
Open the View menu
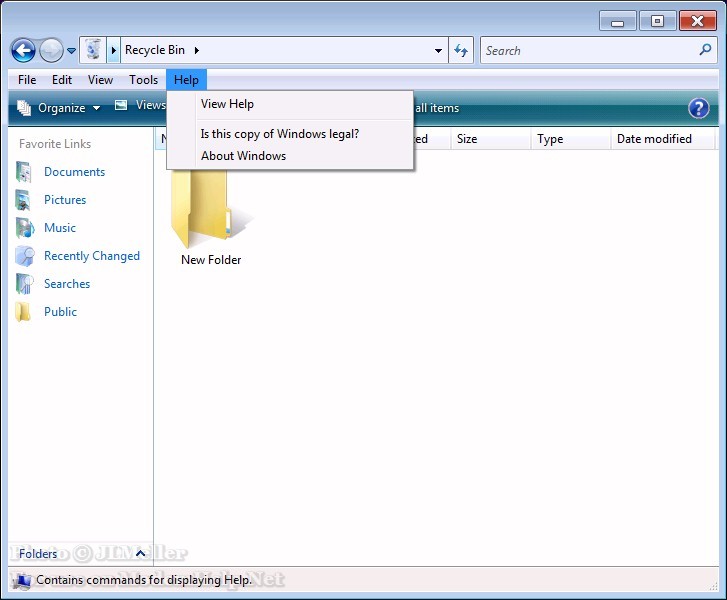click(100, 80)
